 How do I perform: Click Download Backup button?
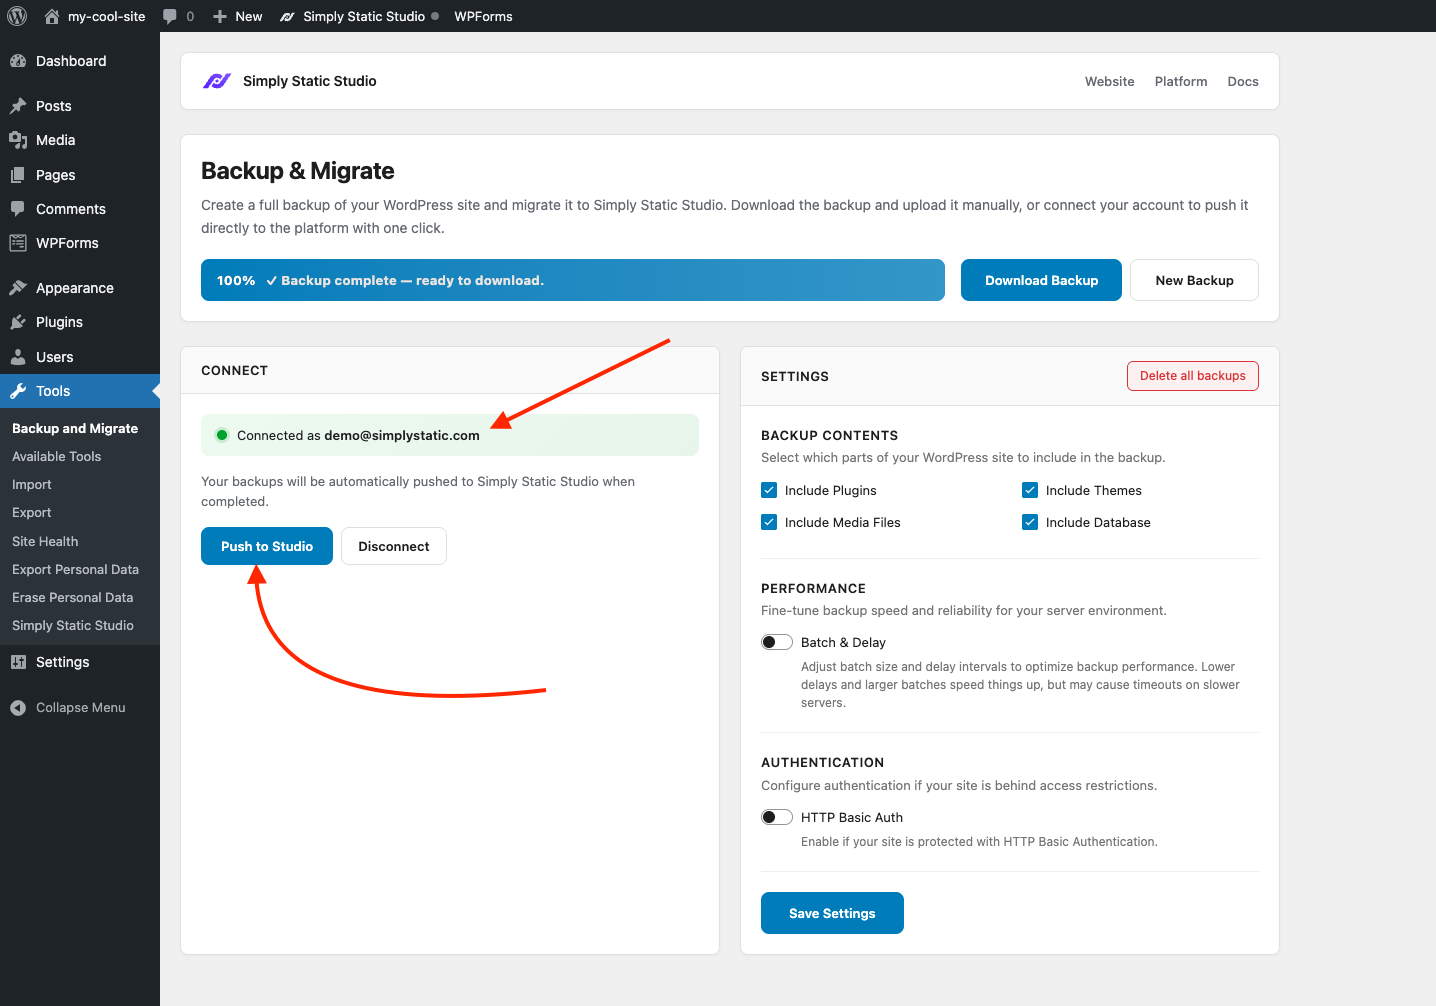coord(1041,280)
